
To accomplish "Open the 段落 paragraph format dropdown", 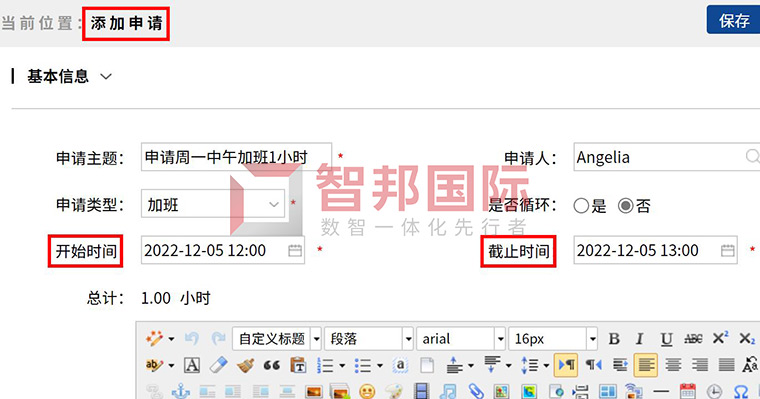I will pyautogui.click(x=369, y=338).
